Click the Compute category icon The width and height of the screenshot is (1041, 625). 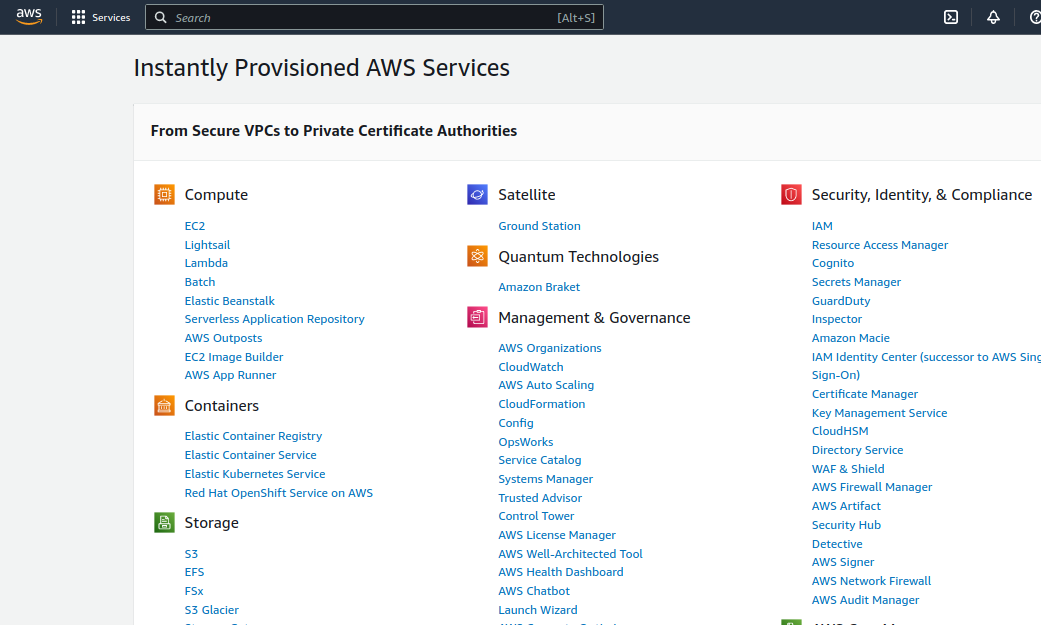click(164, 195)
